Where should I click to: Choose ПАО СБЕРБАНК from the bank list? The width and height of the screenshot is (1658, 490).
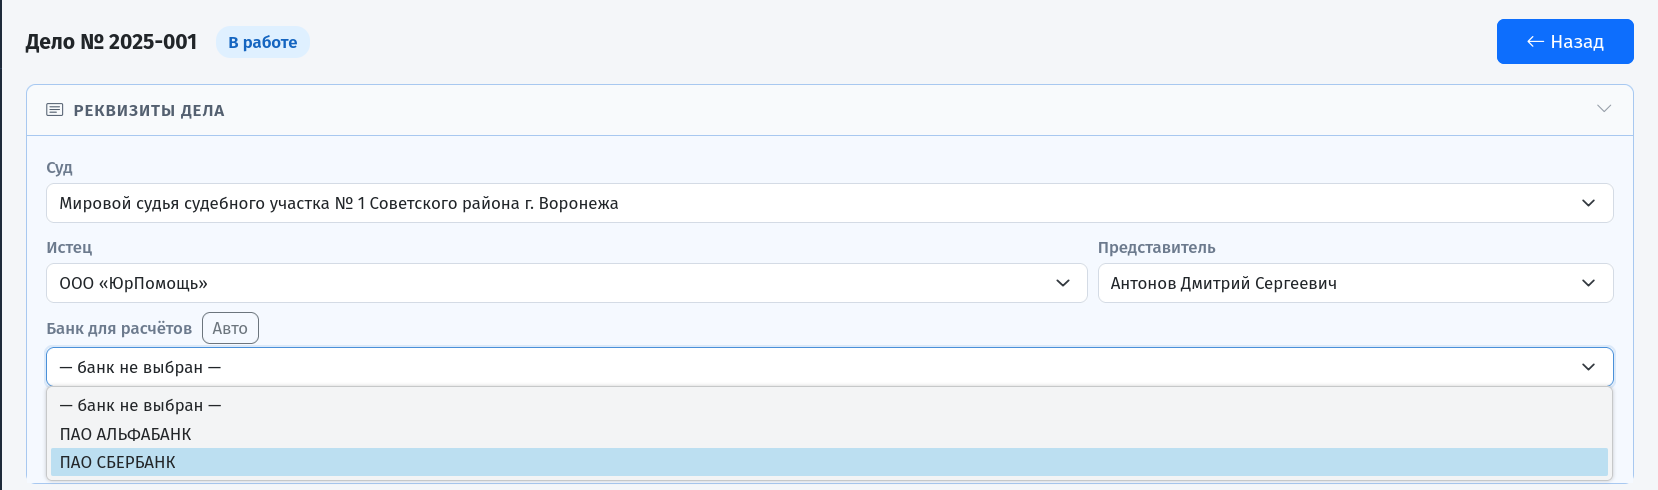coord(830,462)
